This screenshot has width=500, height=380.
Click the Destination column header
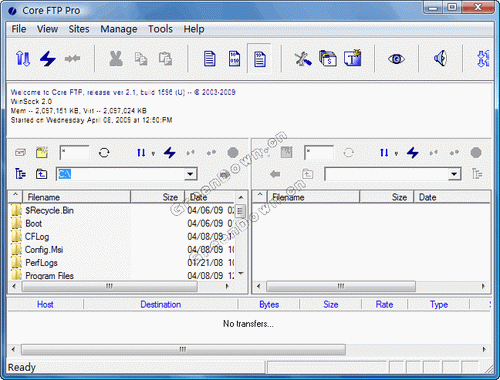click(161, 304)
